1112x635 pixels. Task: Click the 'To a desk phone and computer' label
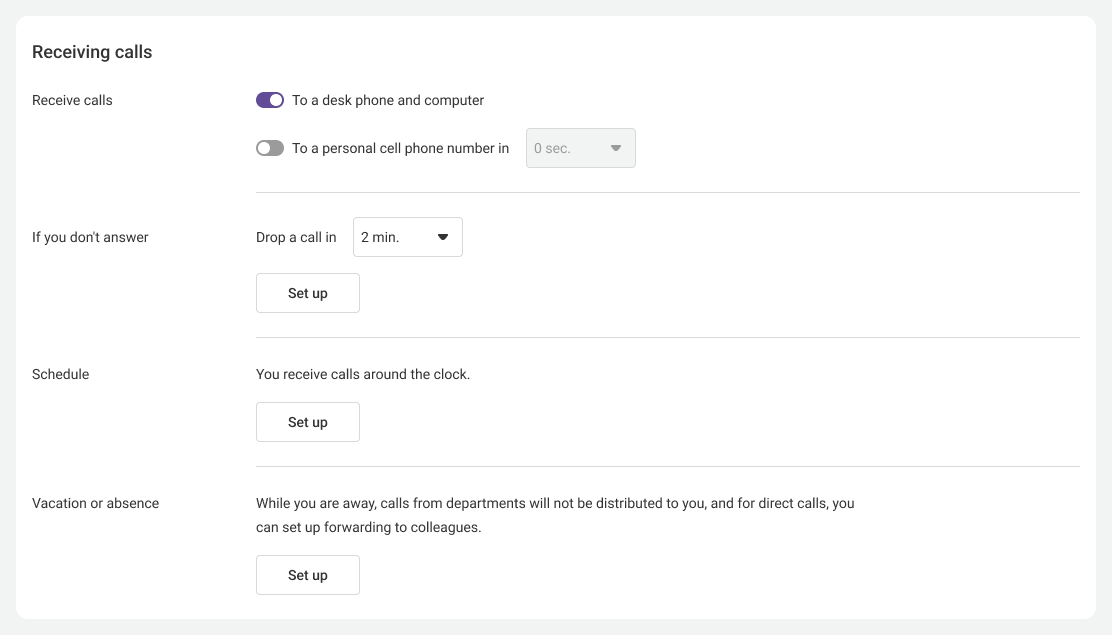[x=387, y=100]
